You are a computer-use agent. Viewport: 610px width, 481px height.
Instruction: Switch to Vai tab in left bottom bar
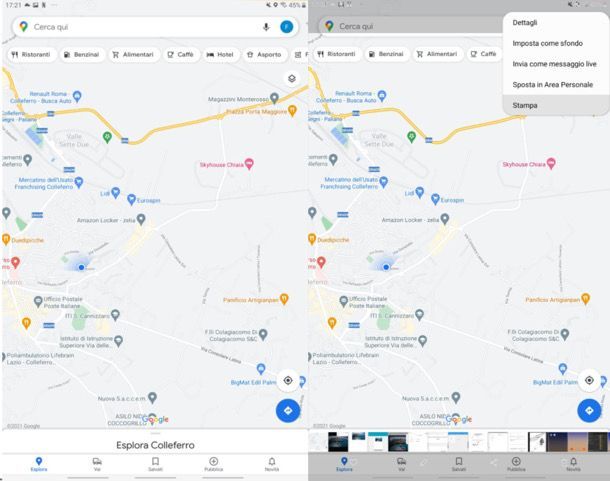(97, 464)
